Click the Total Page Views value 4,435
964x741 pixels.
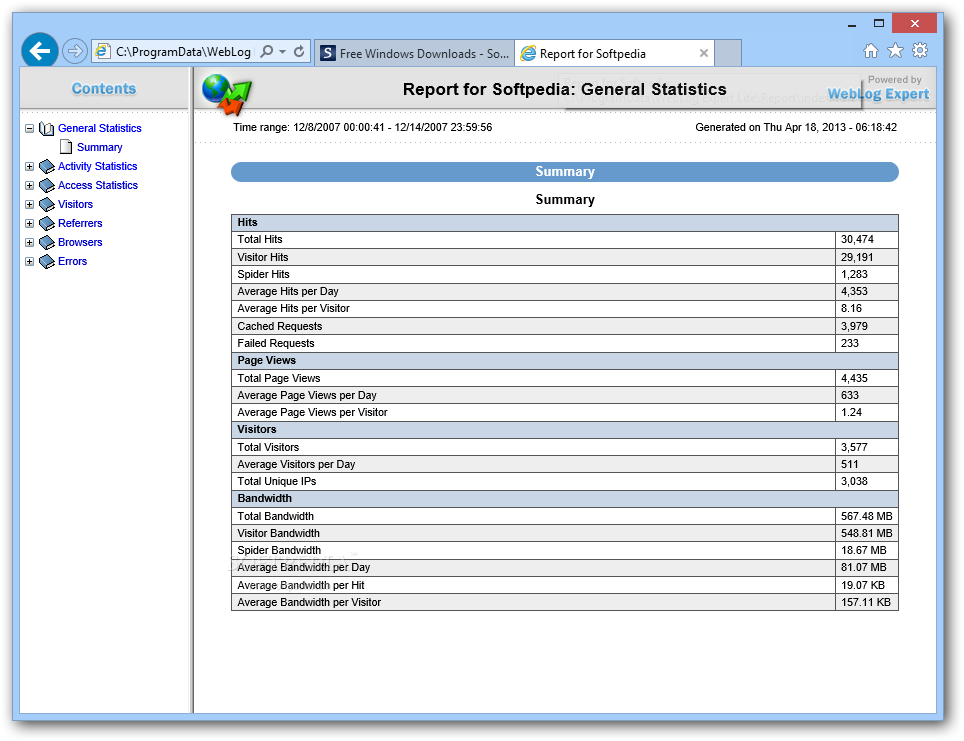pyautogui.click(x=854, y=378)
